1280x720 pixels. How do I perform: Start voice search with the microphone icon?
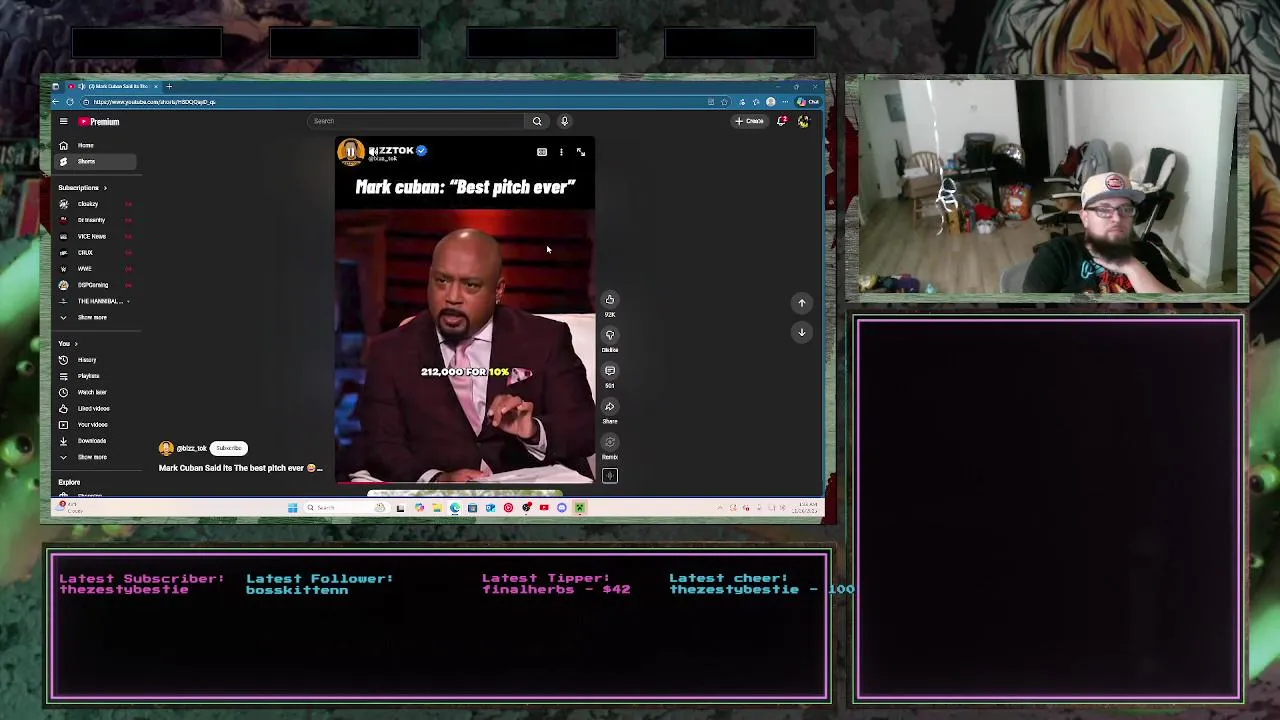tap(564, 121)
